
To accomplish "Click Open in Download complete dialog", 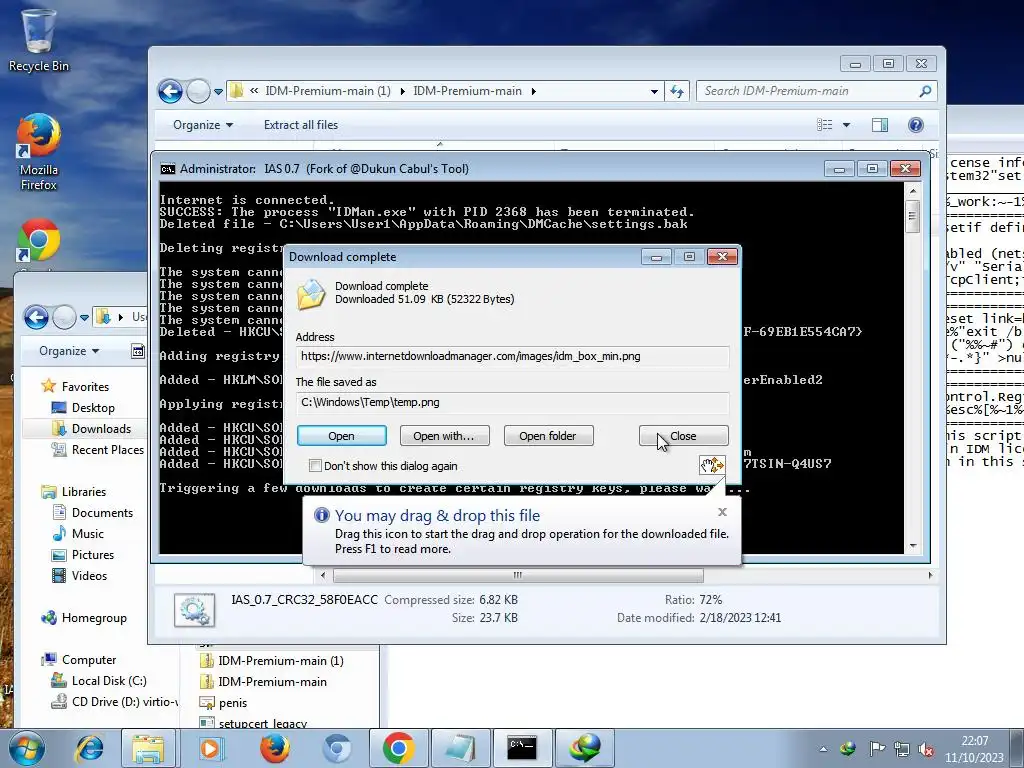I will coord(342,436).
